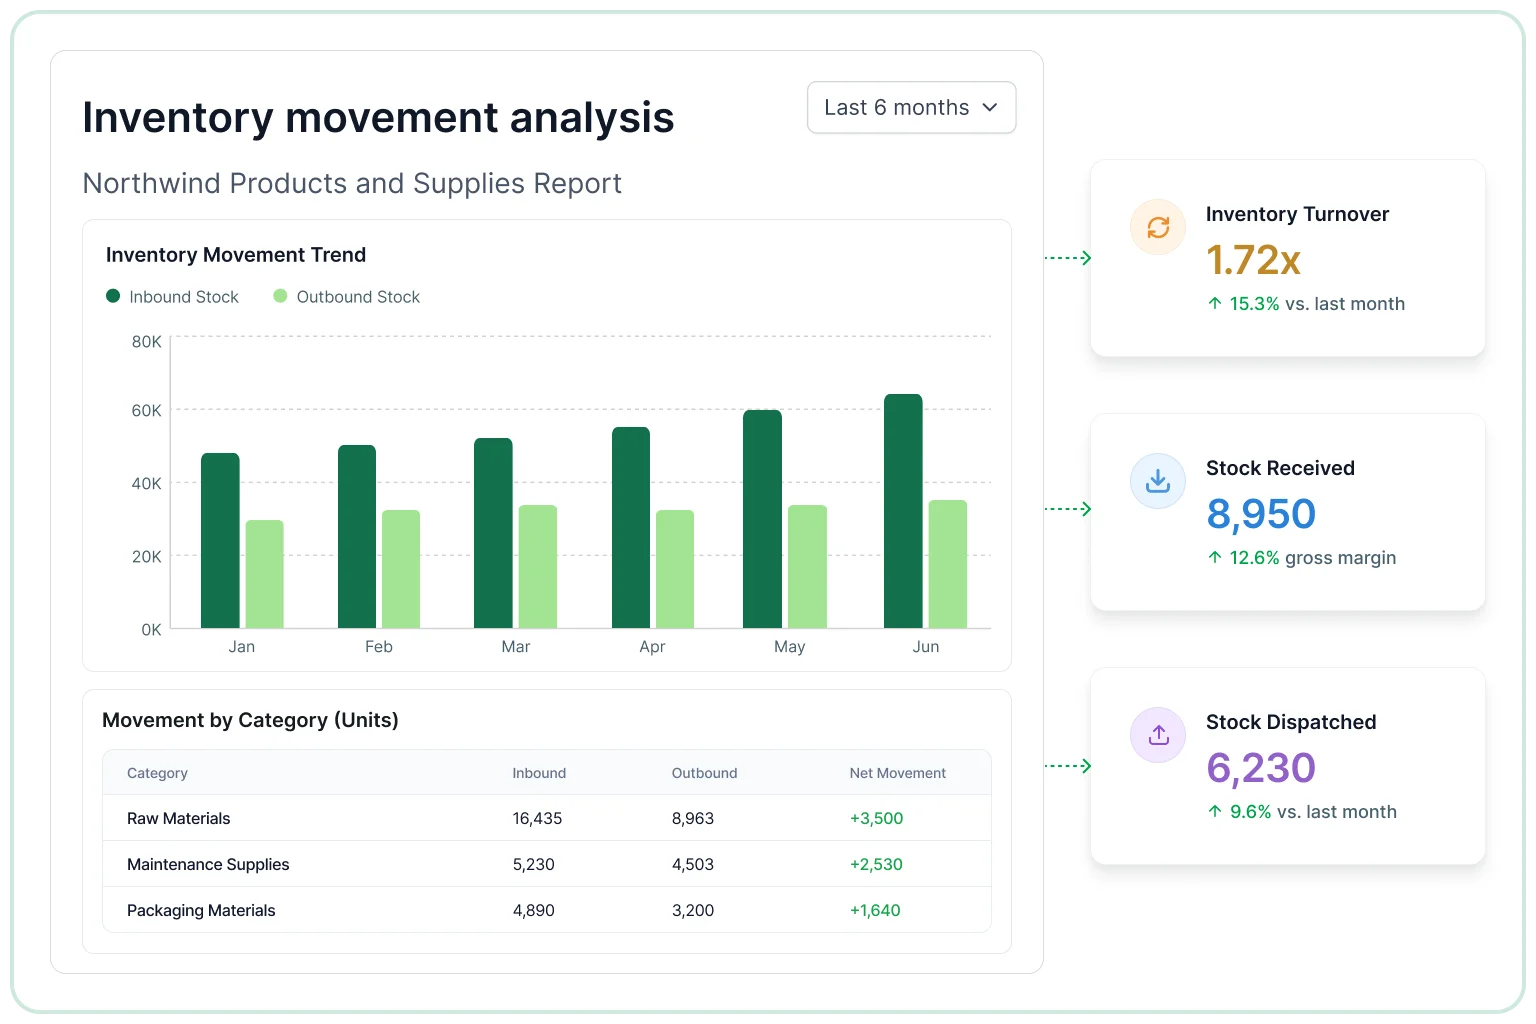Screen dimensions: 1536x1024
Task: Click the Inventory Movement Trend heading
Action: pyautogui.click(x=236, y=255)
